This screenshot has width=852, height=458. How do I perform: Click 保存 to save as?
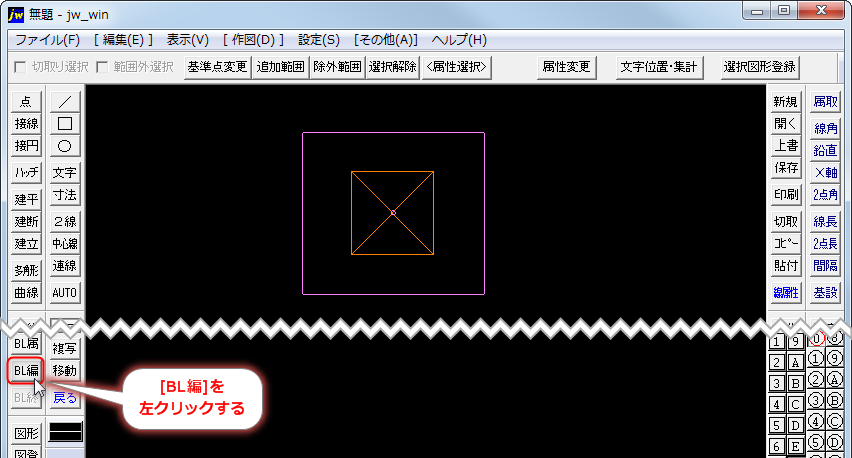click(x=786, y=168)
